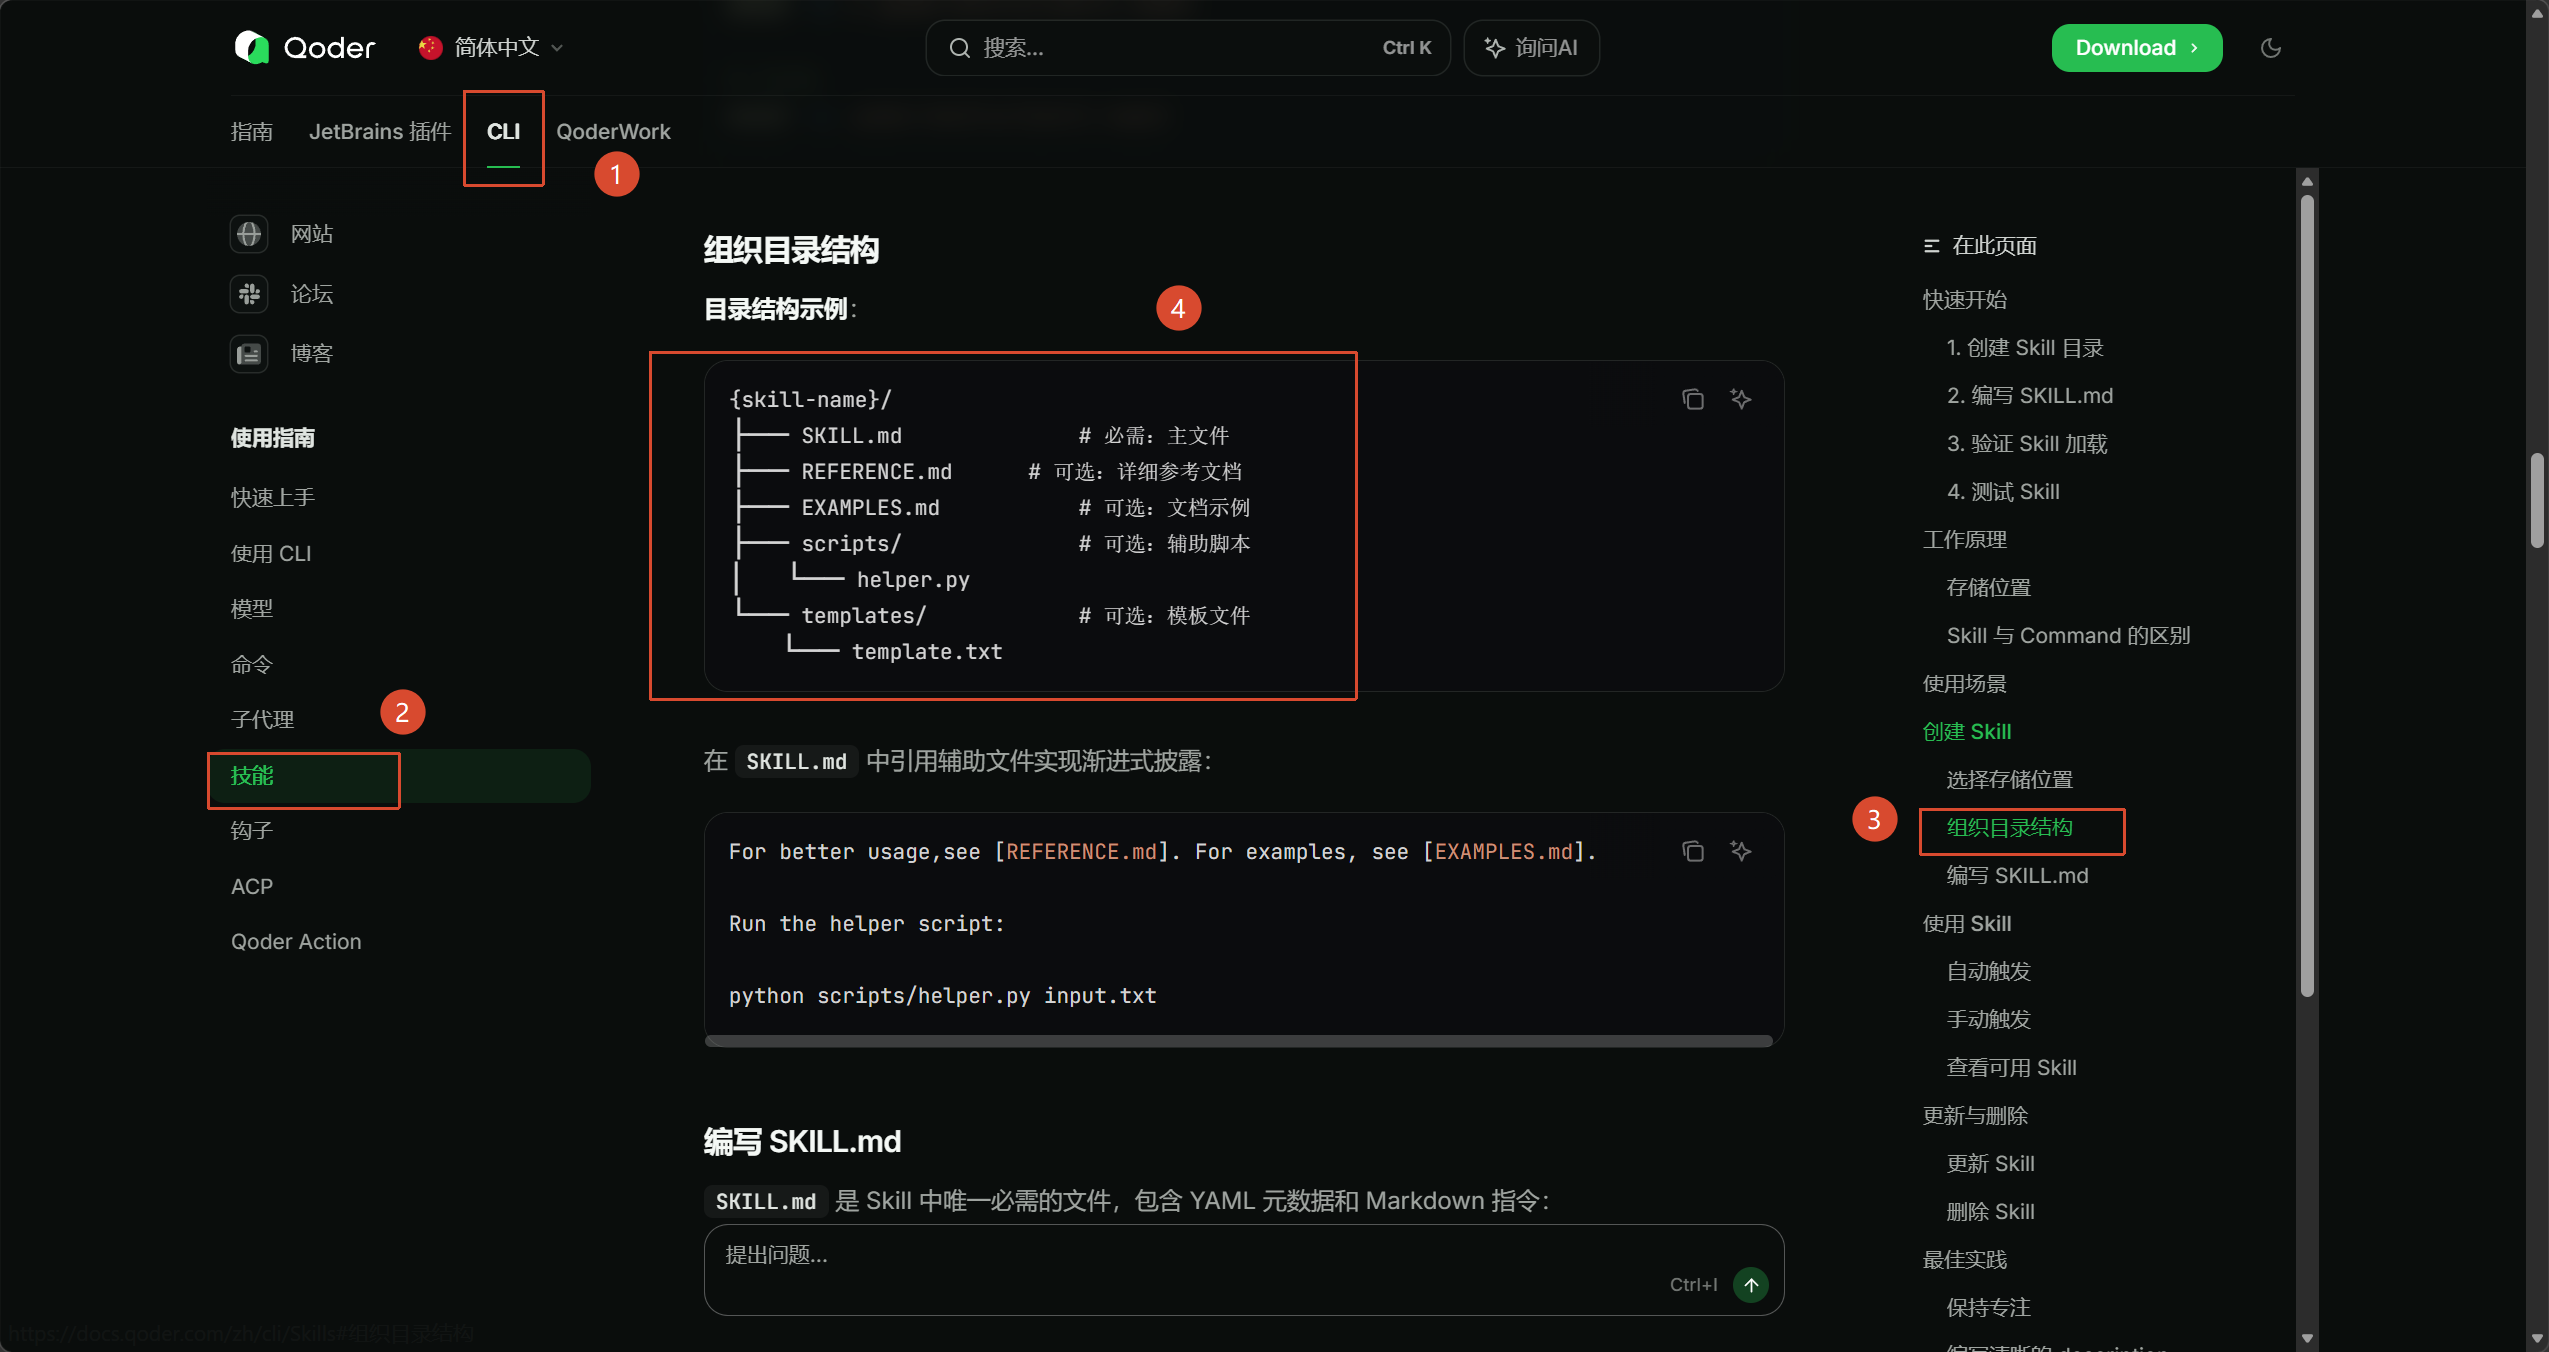Ask AI about second code block

pos(1741,851)
